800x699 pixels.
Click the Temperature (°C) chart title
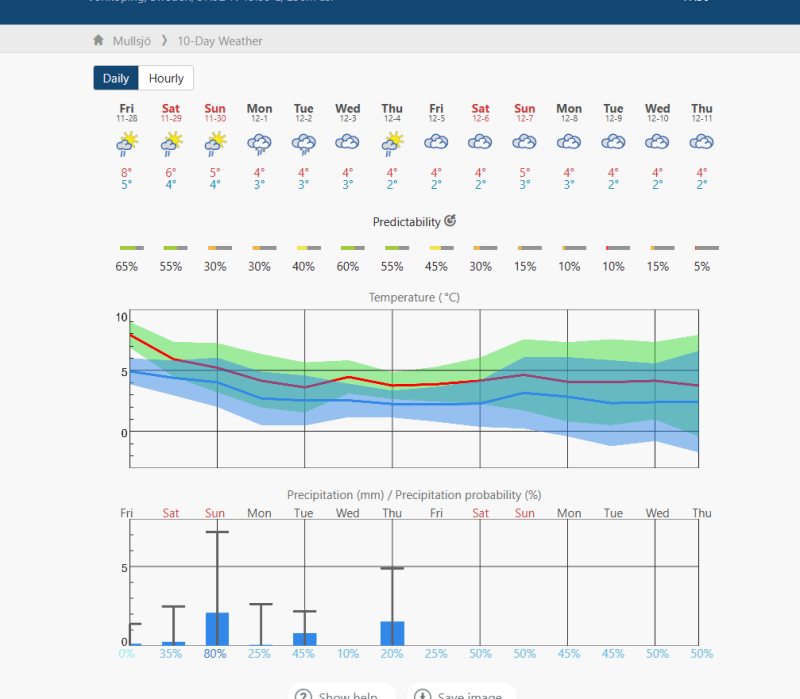[x=414, y=297]
